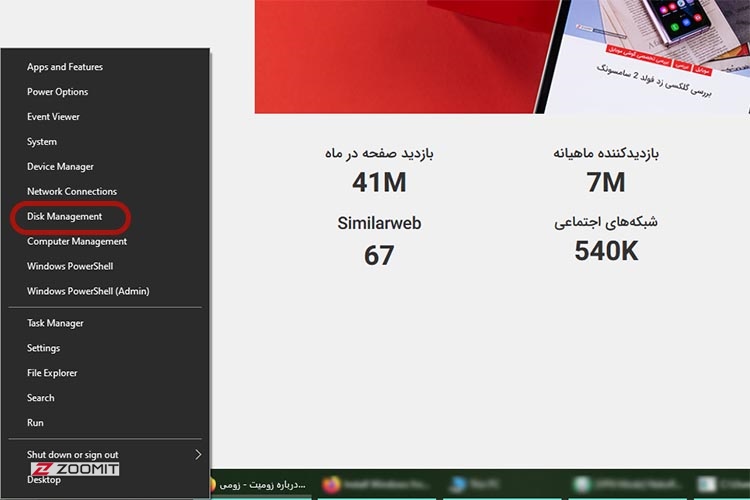Open Device Manager
The image size is (750, 500).
(60, 167)
